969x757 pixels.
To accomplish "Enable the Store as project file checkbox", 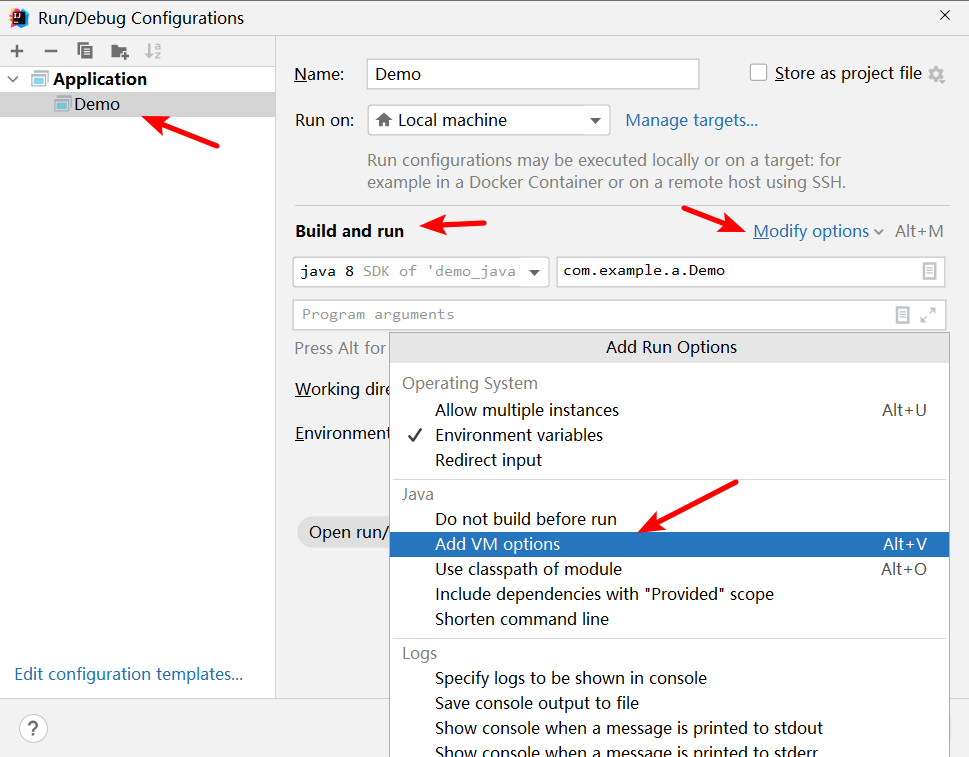I will click(758, 73).
